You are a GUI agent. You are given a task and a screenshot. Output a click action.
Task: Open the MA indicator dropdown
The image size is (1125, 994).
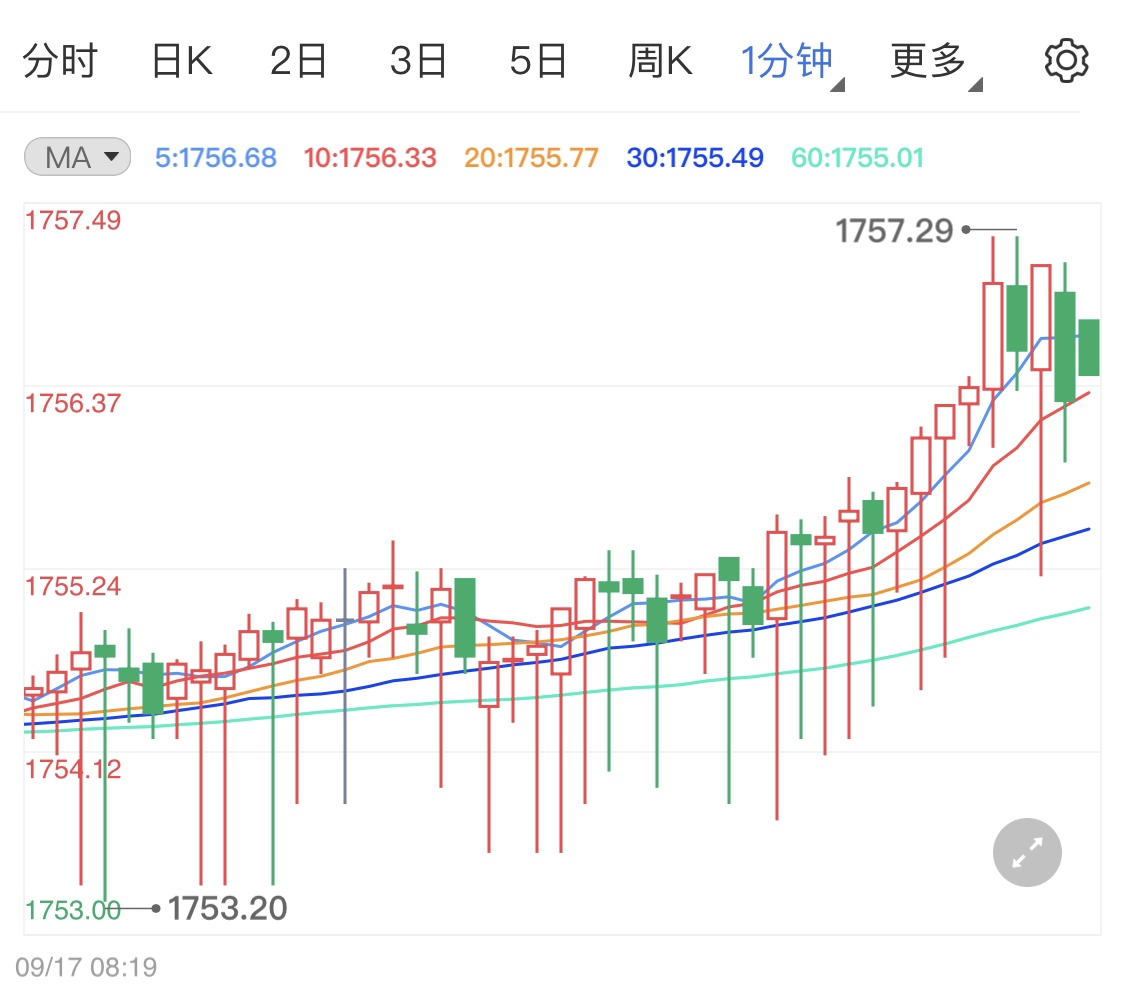[77, 156]
